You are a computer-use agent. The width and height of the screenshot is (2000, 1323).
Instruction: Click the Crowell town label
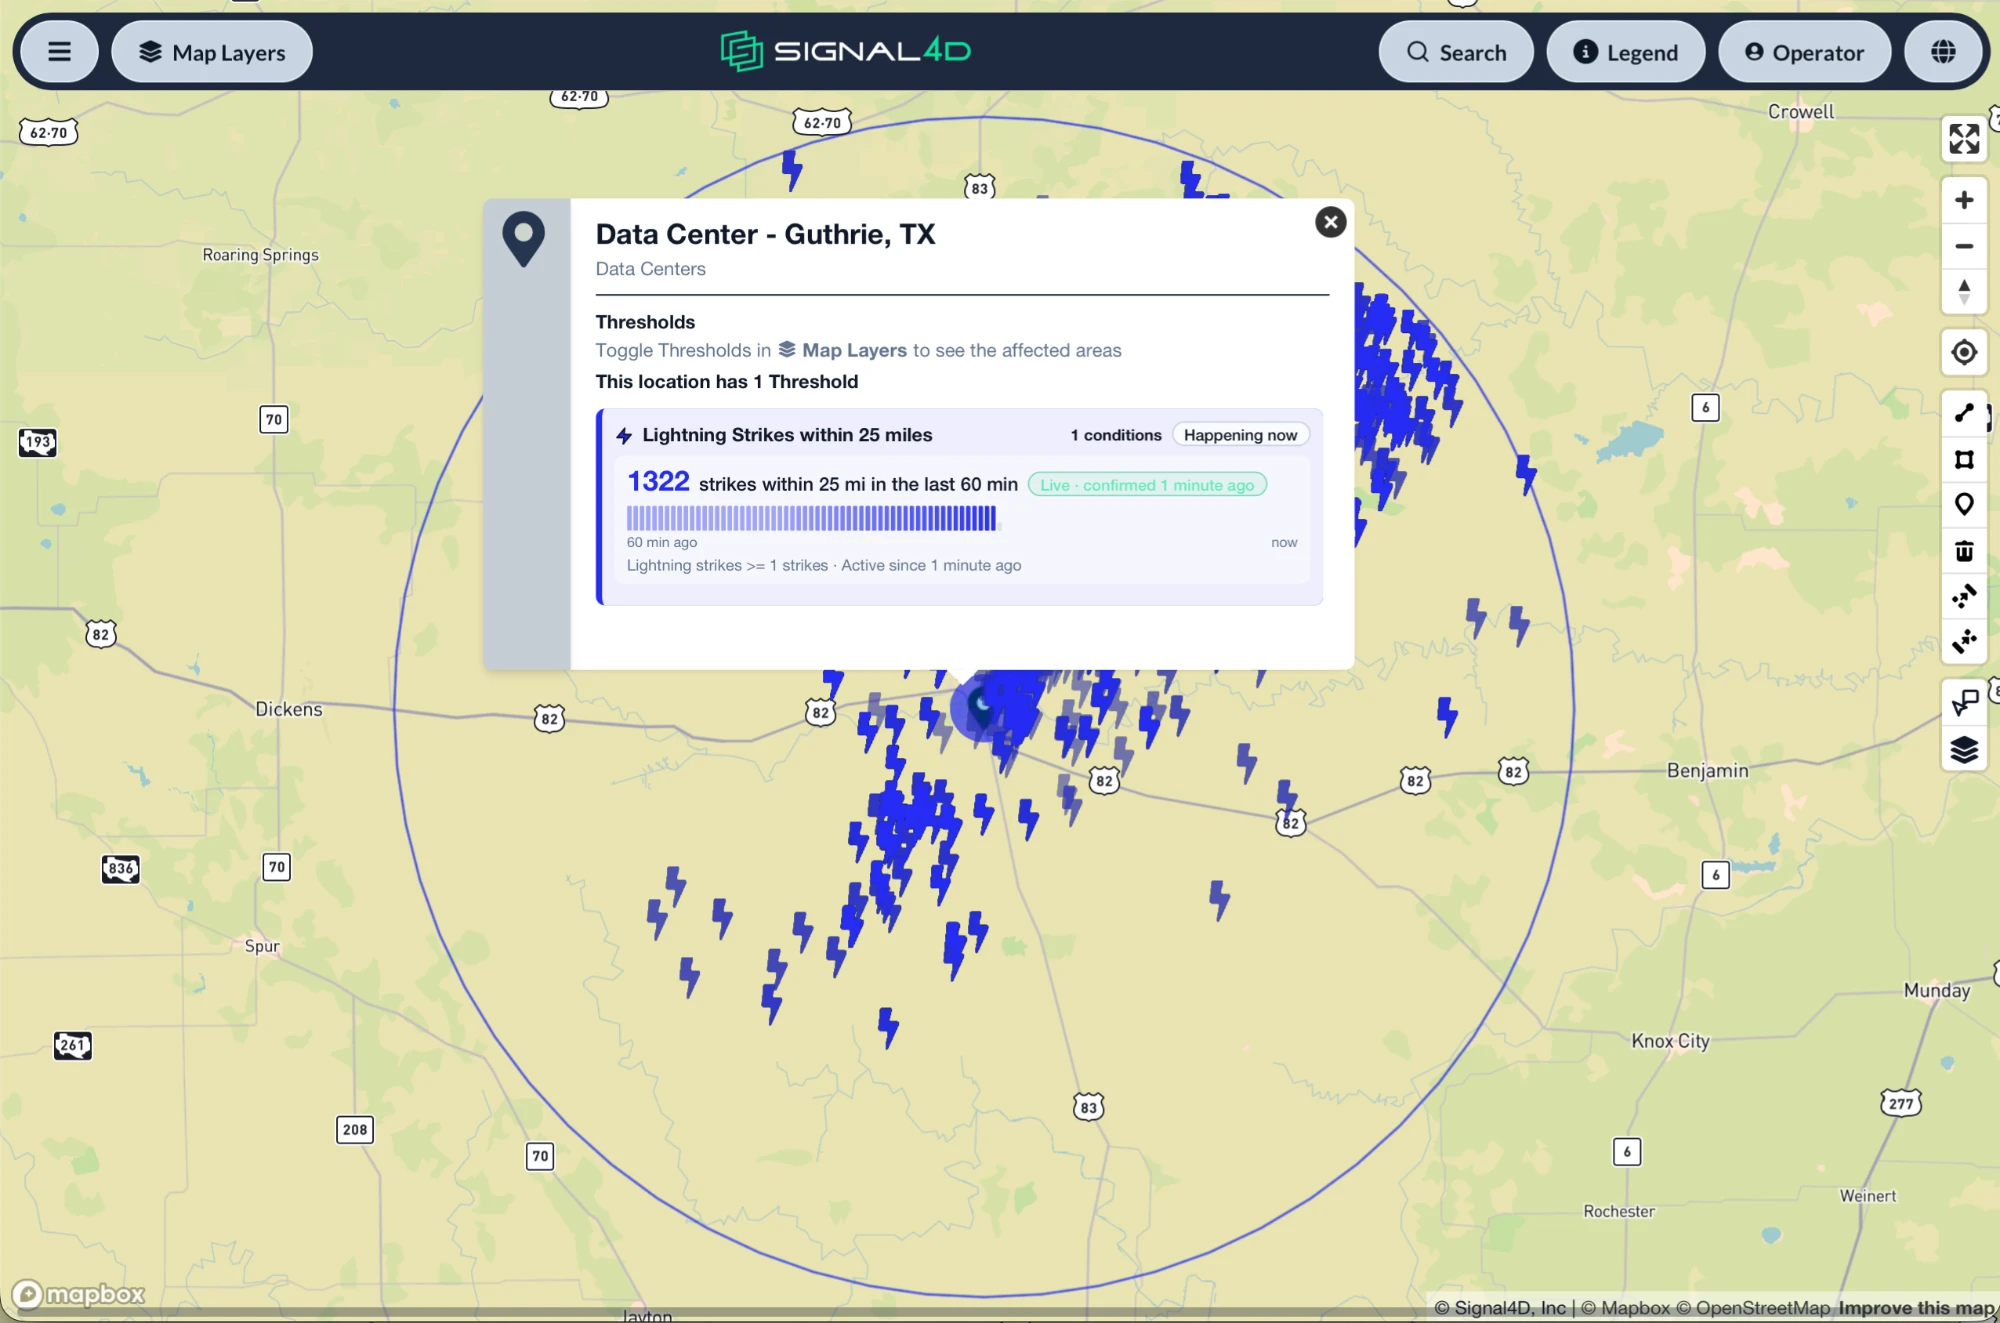[x=1801, y=112]
